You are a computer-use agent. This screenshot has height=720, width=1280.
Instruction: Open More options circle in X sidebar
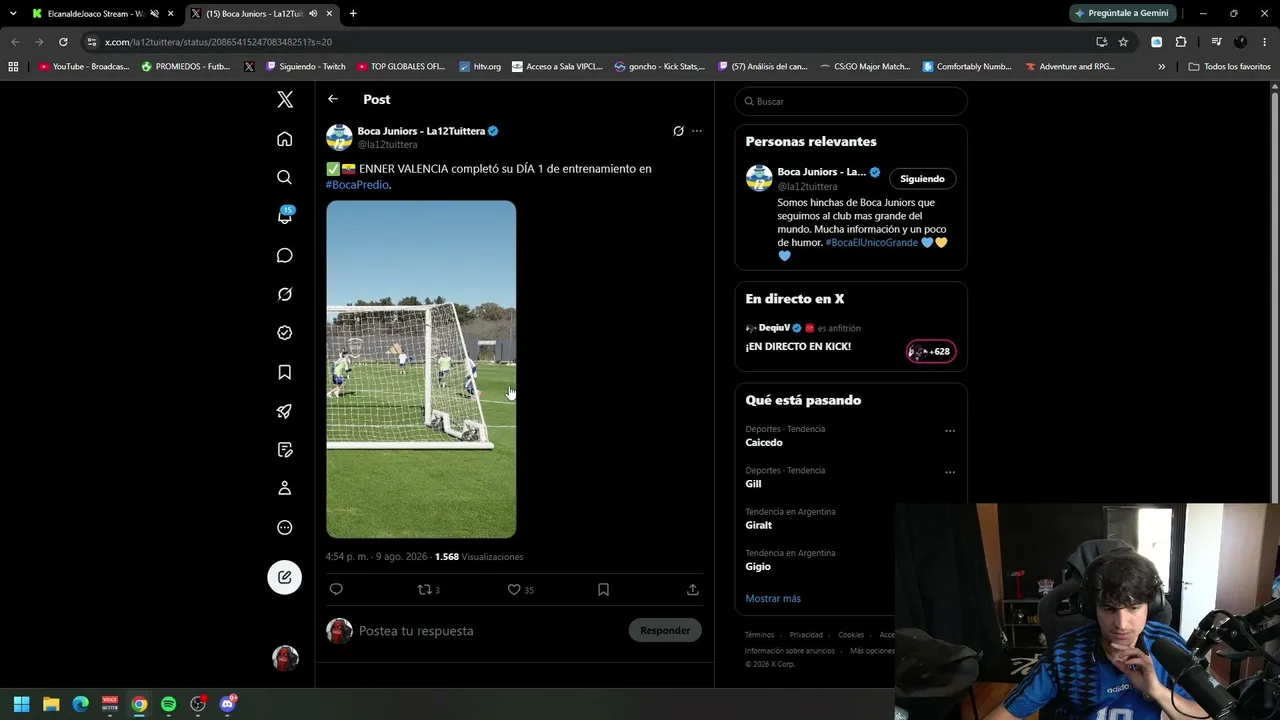point(285,527)
